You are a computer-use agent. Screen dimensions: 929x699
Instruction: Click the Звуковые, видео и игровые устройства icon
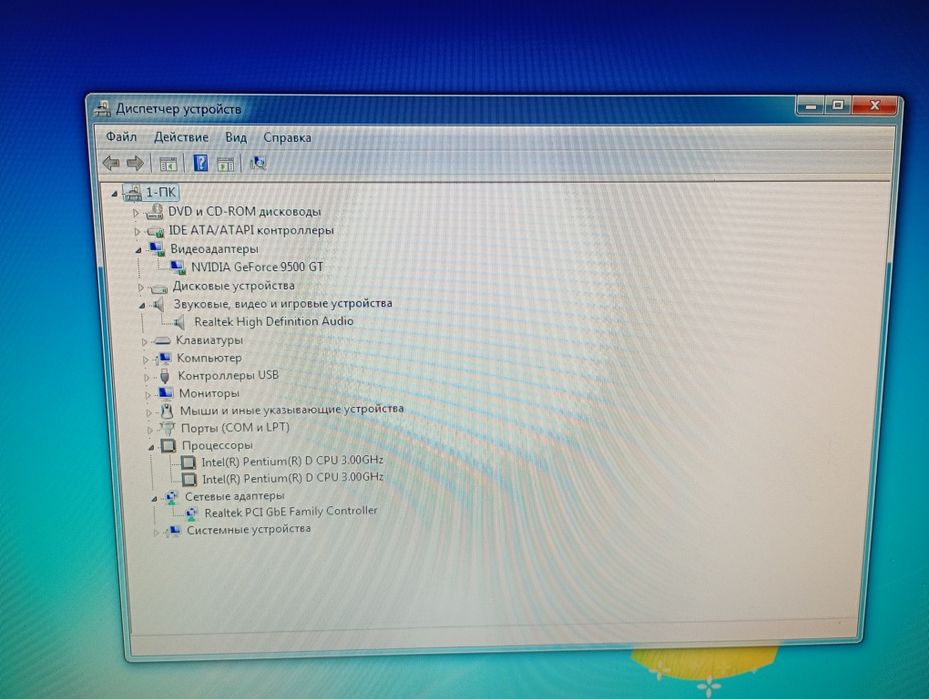(x=158, y=304)
